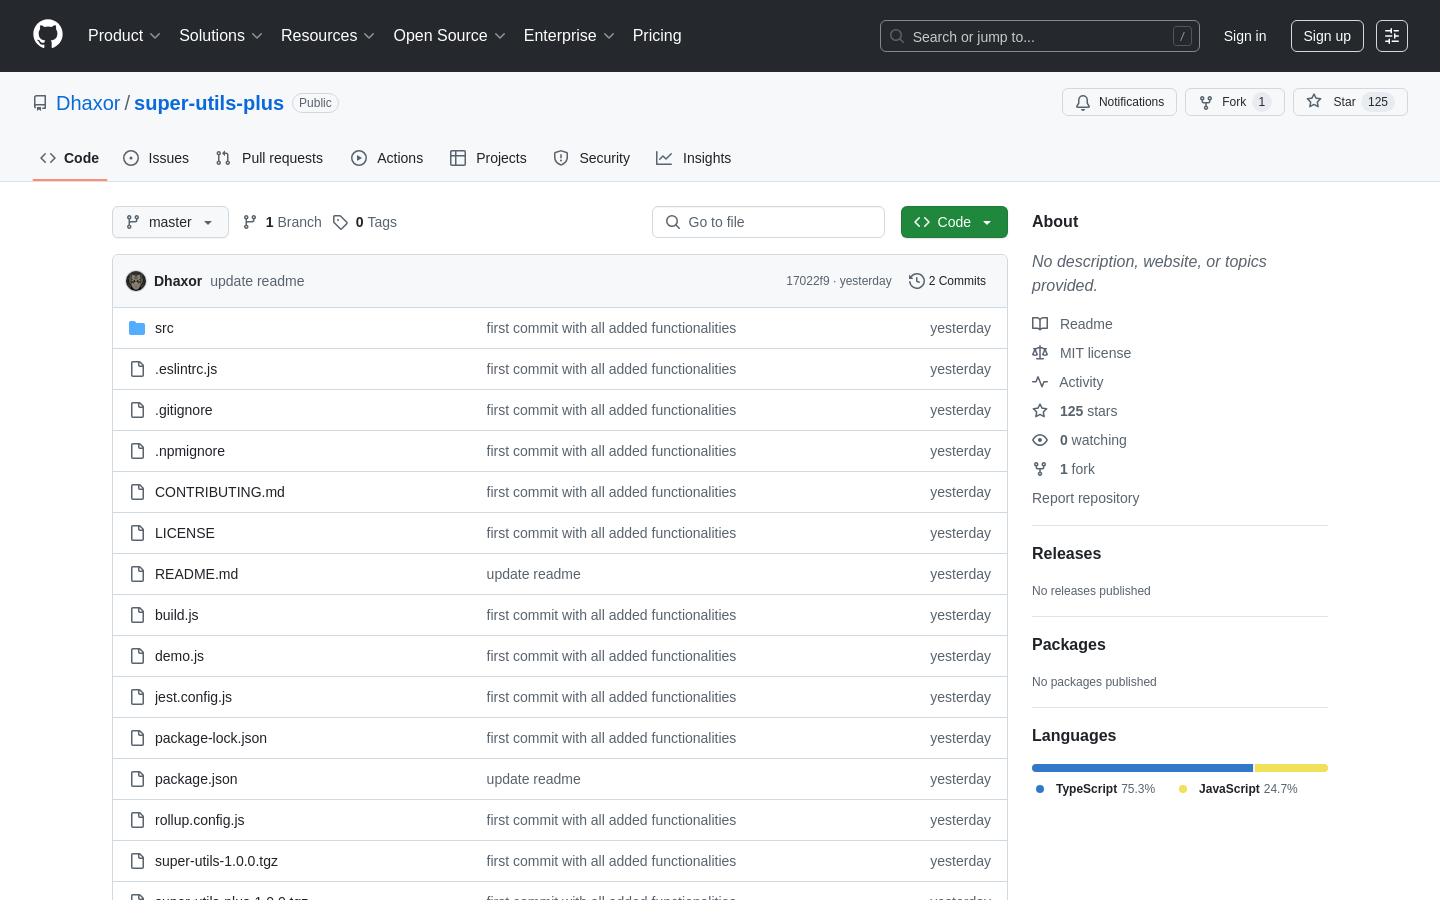Open the super-utils-1.0.0.tgz file

(x=216, y=861)
